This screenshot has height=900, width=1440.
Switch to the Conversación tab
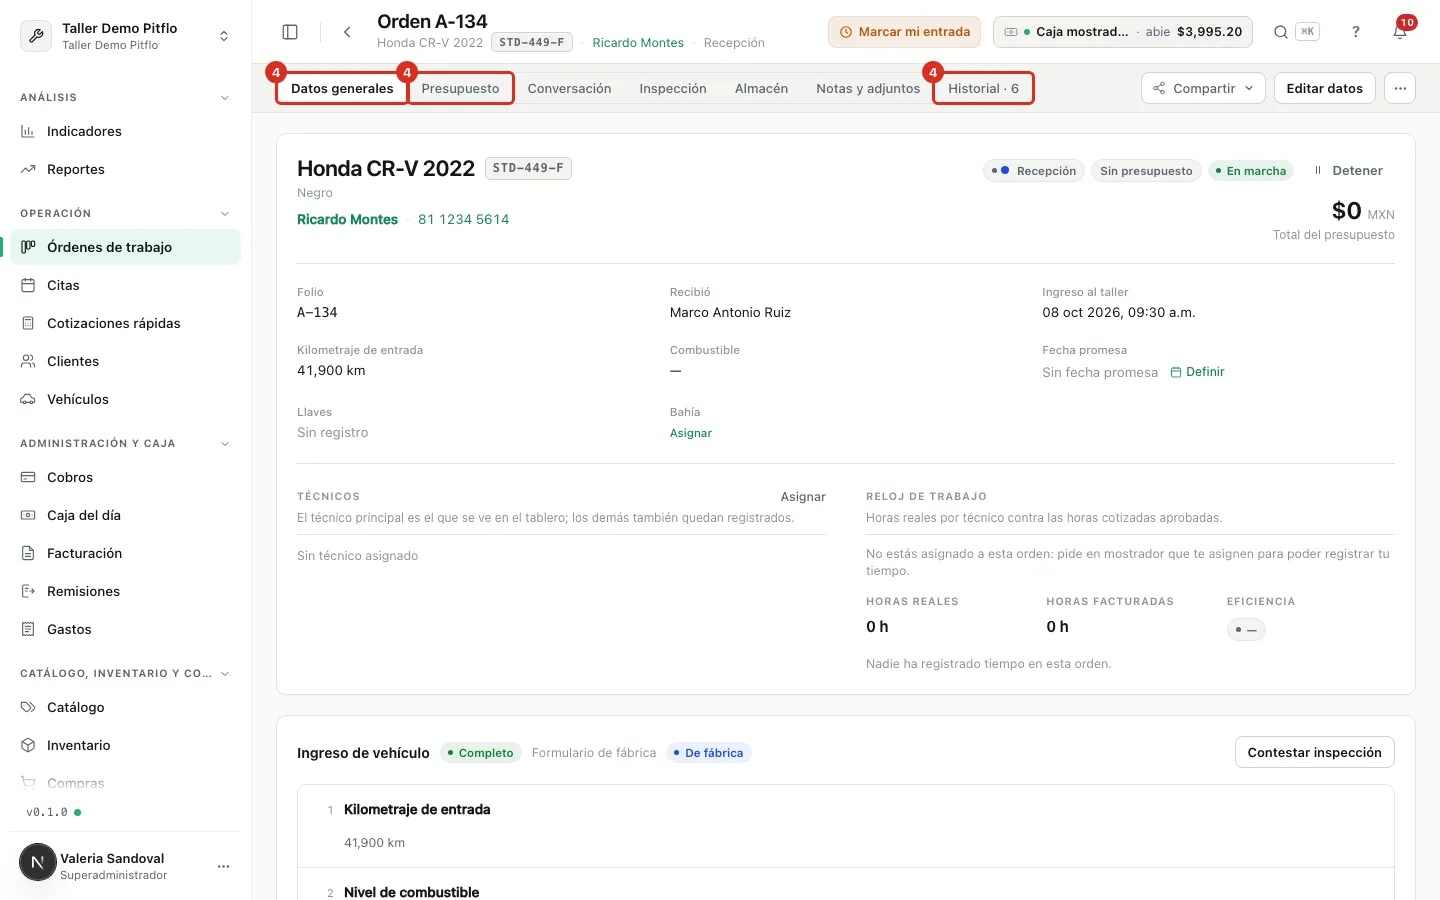569,88
